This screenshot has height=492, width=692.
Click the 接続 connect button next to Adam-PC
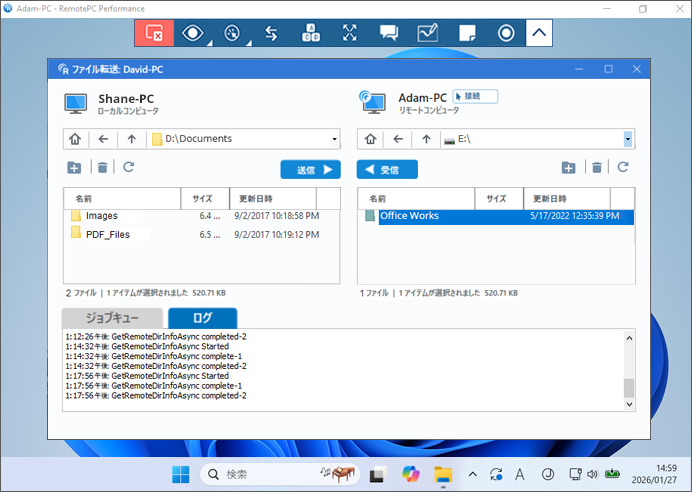(x=475, y=96)
